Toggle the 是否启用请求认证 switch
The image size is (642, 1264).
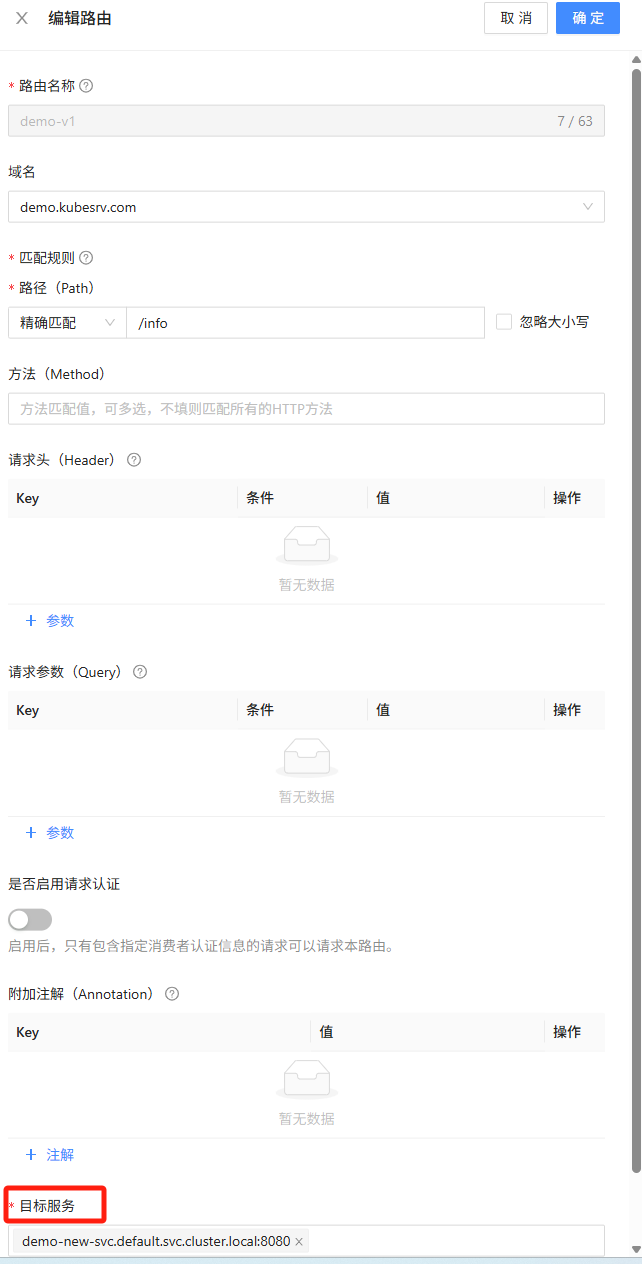(30, 919)
